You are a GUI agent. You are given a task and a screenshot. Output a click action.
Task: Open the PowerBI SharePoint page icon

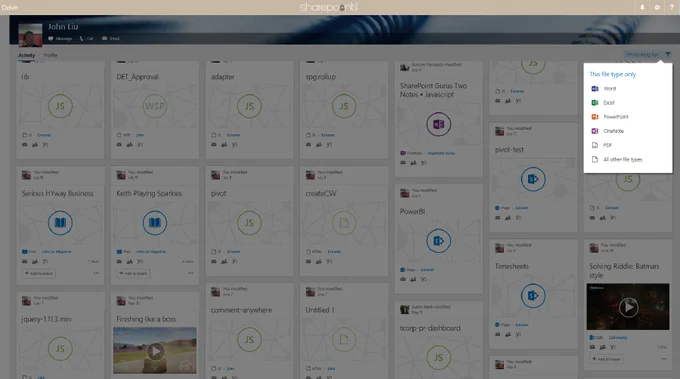pyautogui.click(x=438, y=241)
